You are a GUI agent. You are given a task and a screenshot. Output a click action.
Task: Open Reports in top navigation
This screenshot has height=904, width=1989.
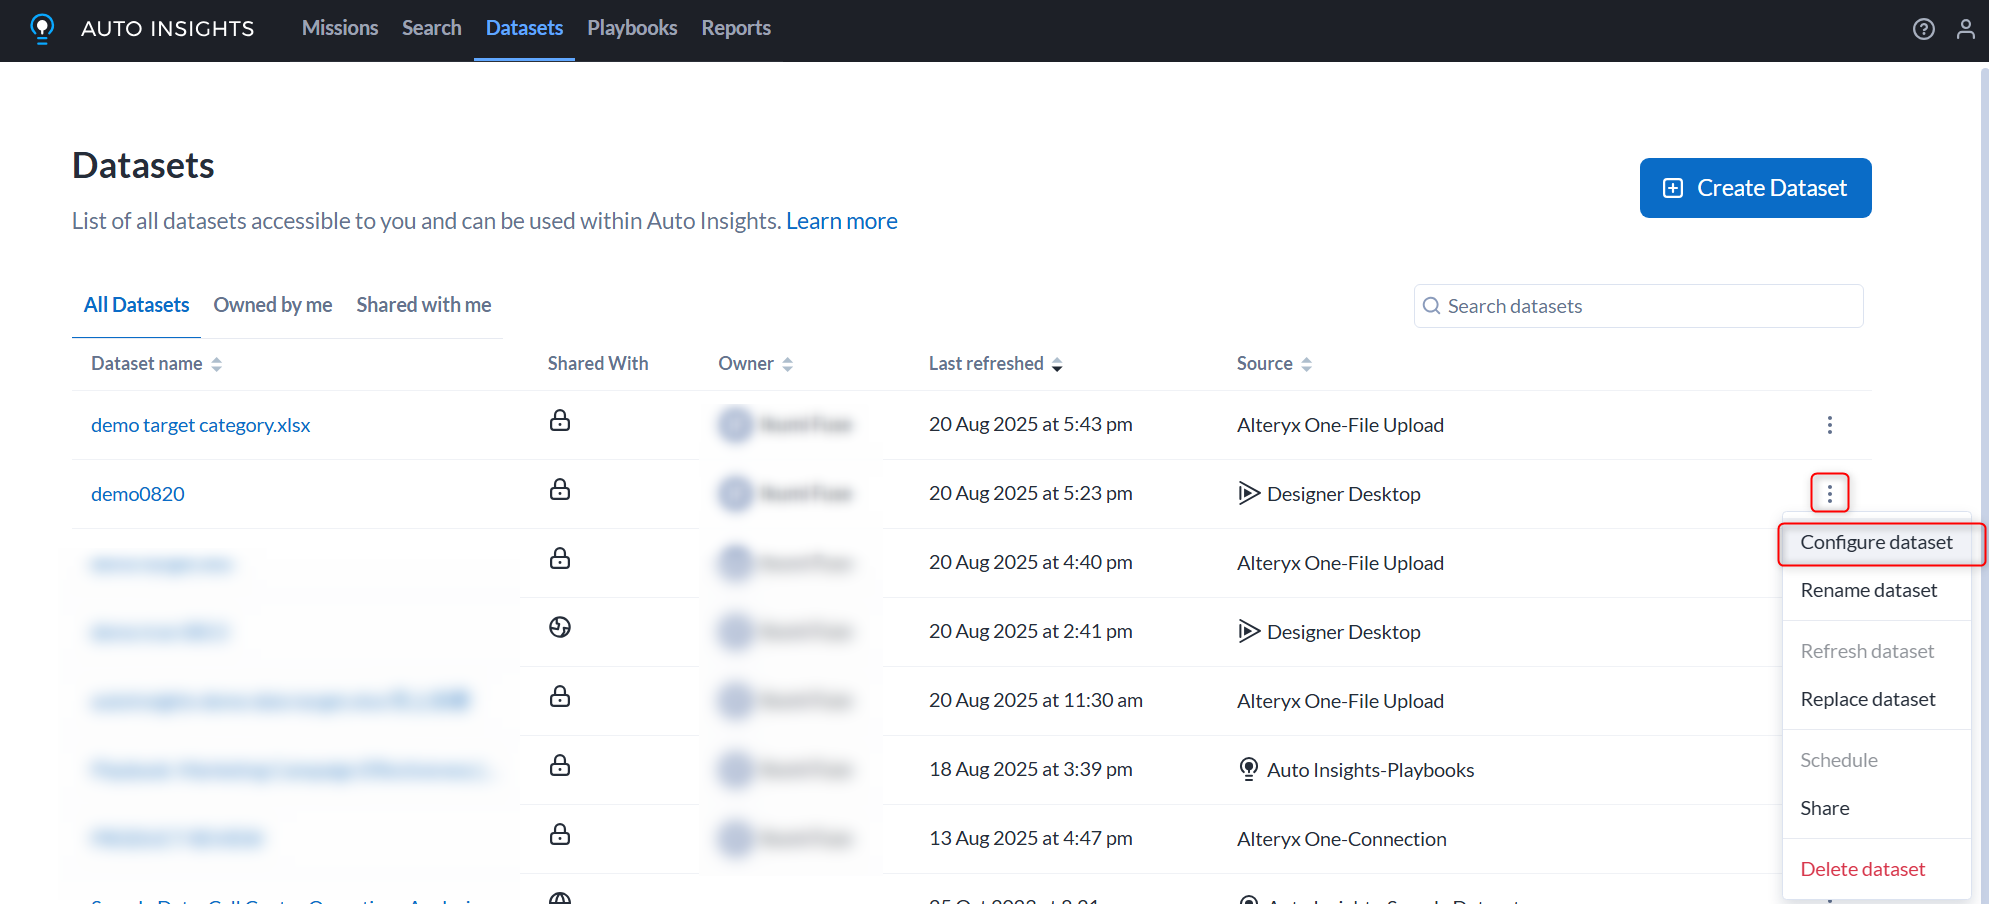tap(736, 28)
